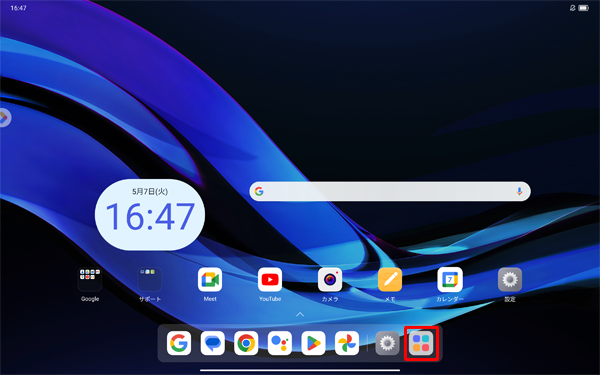Launch the Meet app

pyautogui.click(x=210, y=279)
